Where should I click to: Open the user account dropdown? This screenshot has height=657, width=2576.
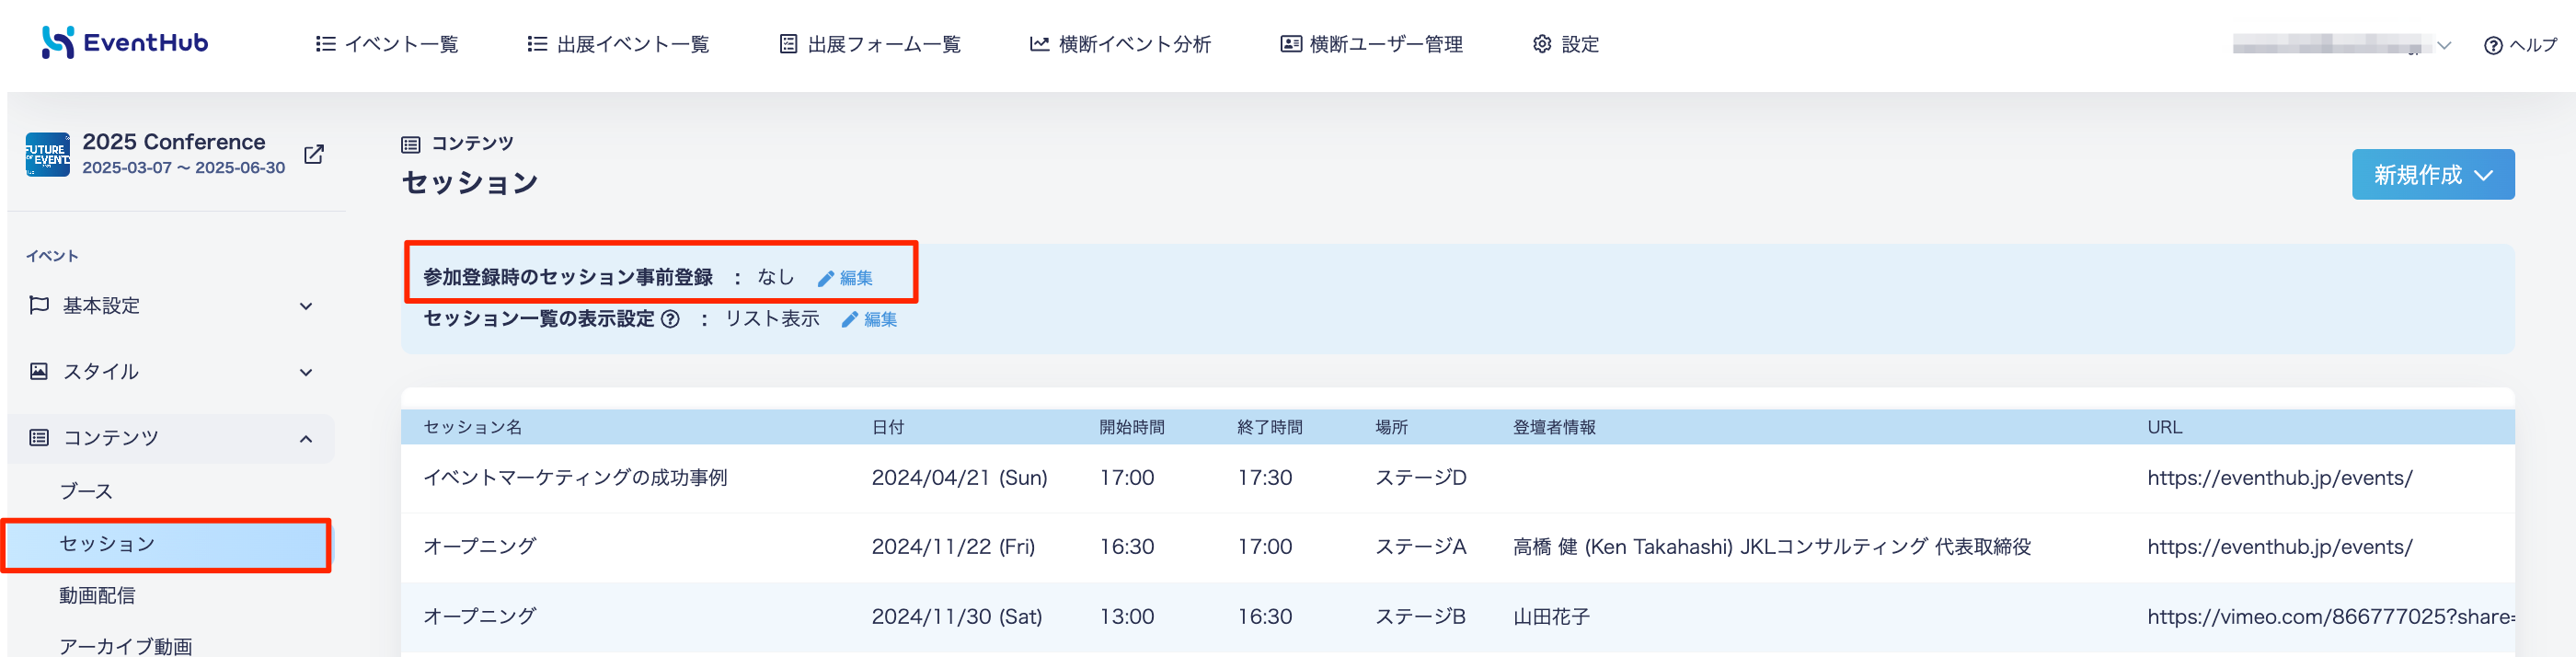[2340, 45]
